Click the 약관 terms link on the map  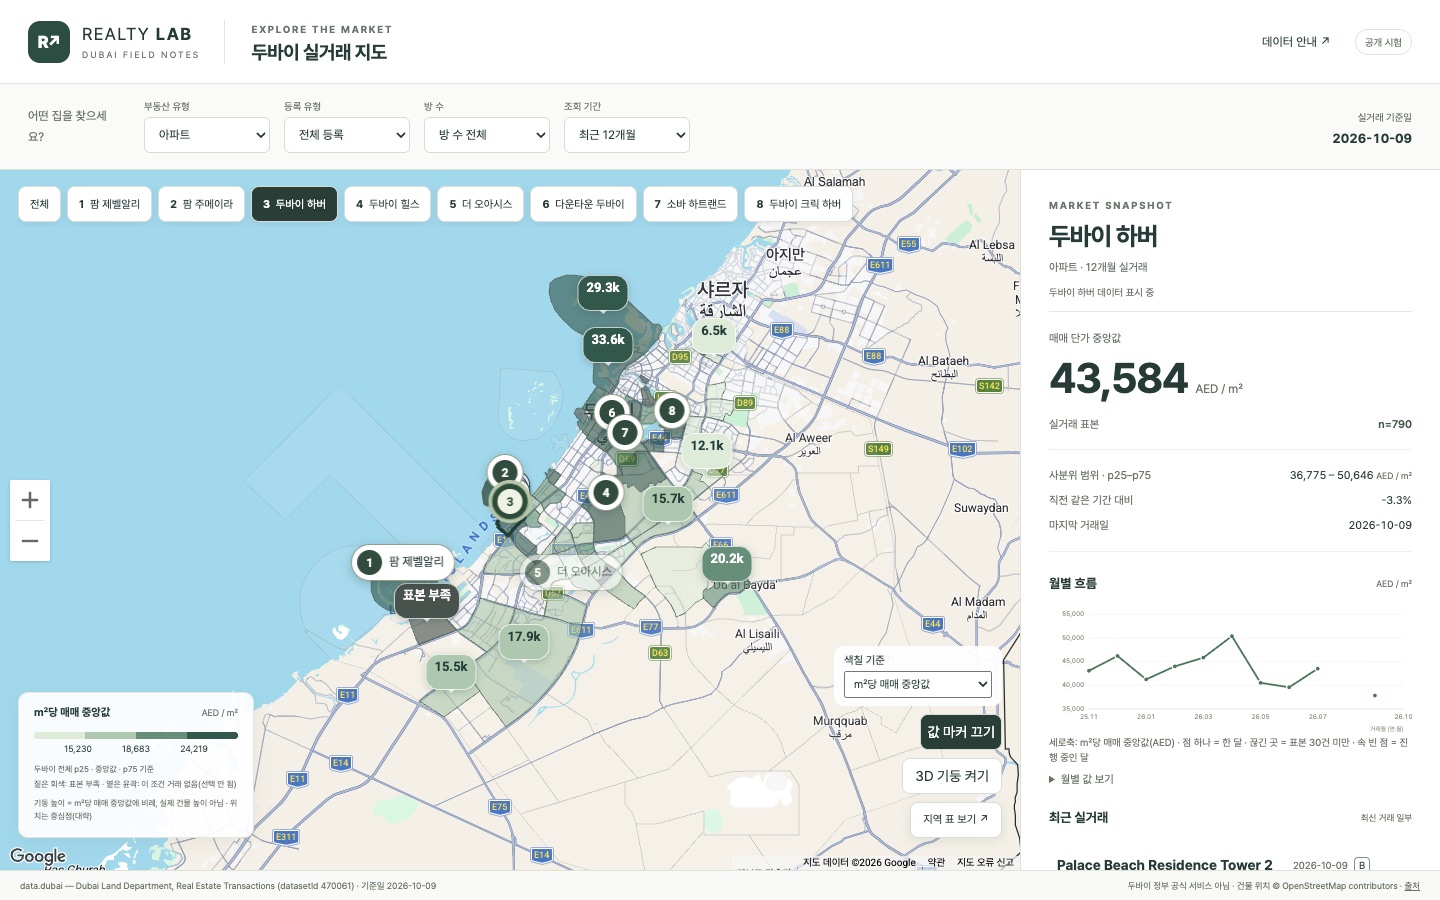click(x=936, y=862)
